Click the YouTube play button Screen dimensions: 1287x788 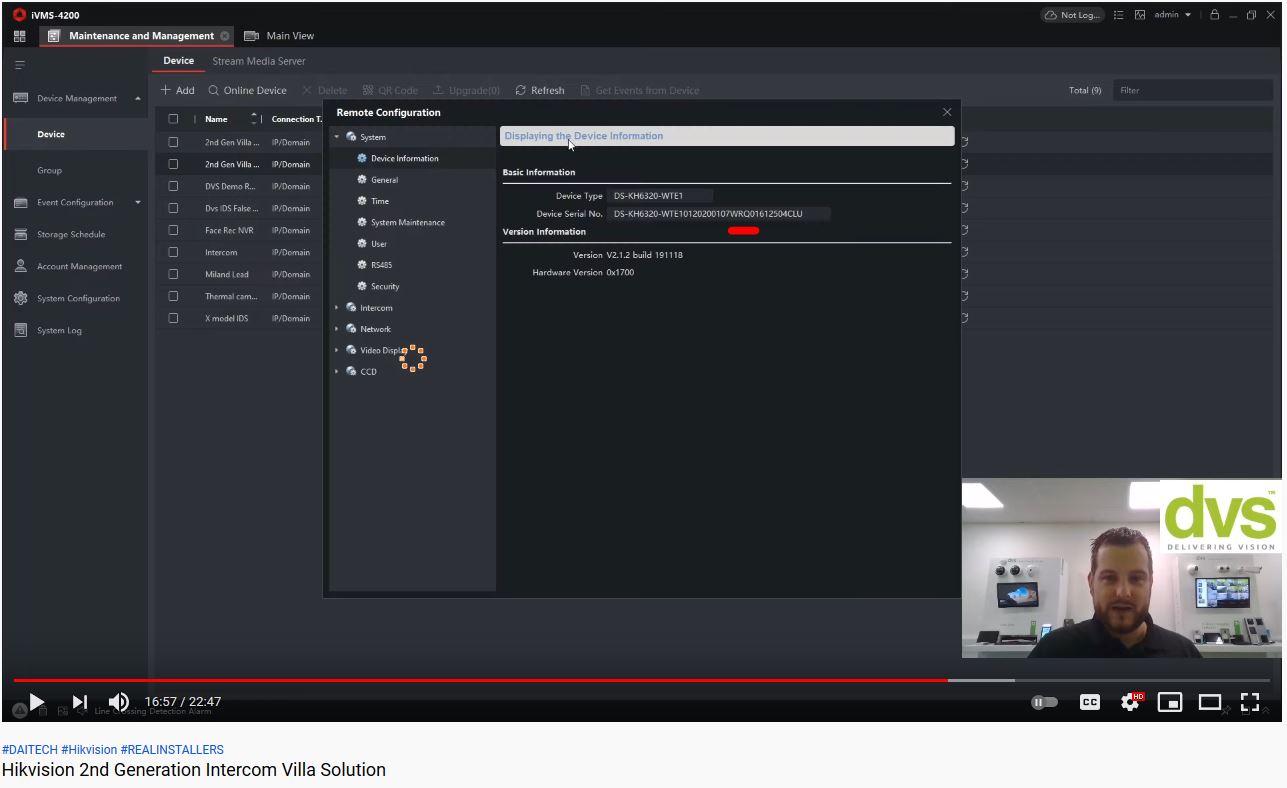(x=36, y=702)
